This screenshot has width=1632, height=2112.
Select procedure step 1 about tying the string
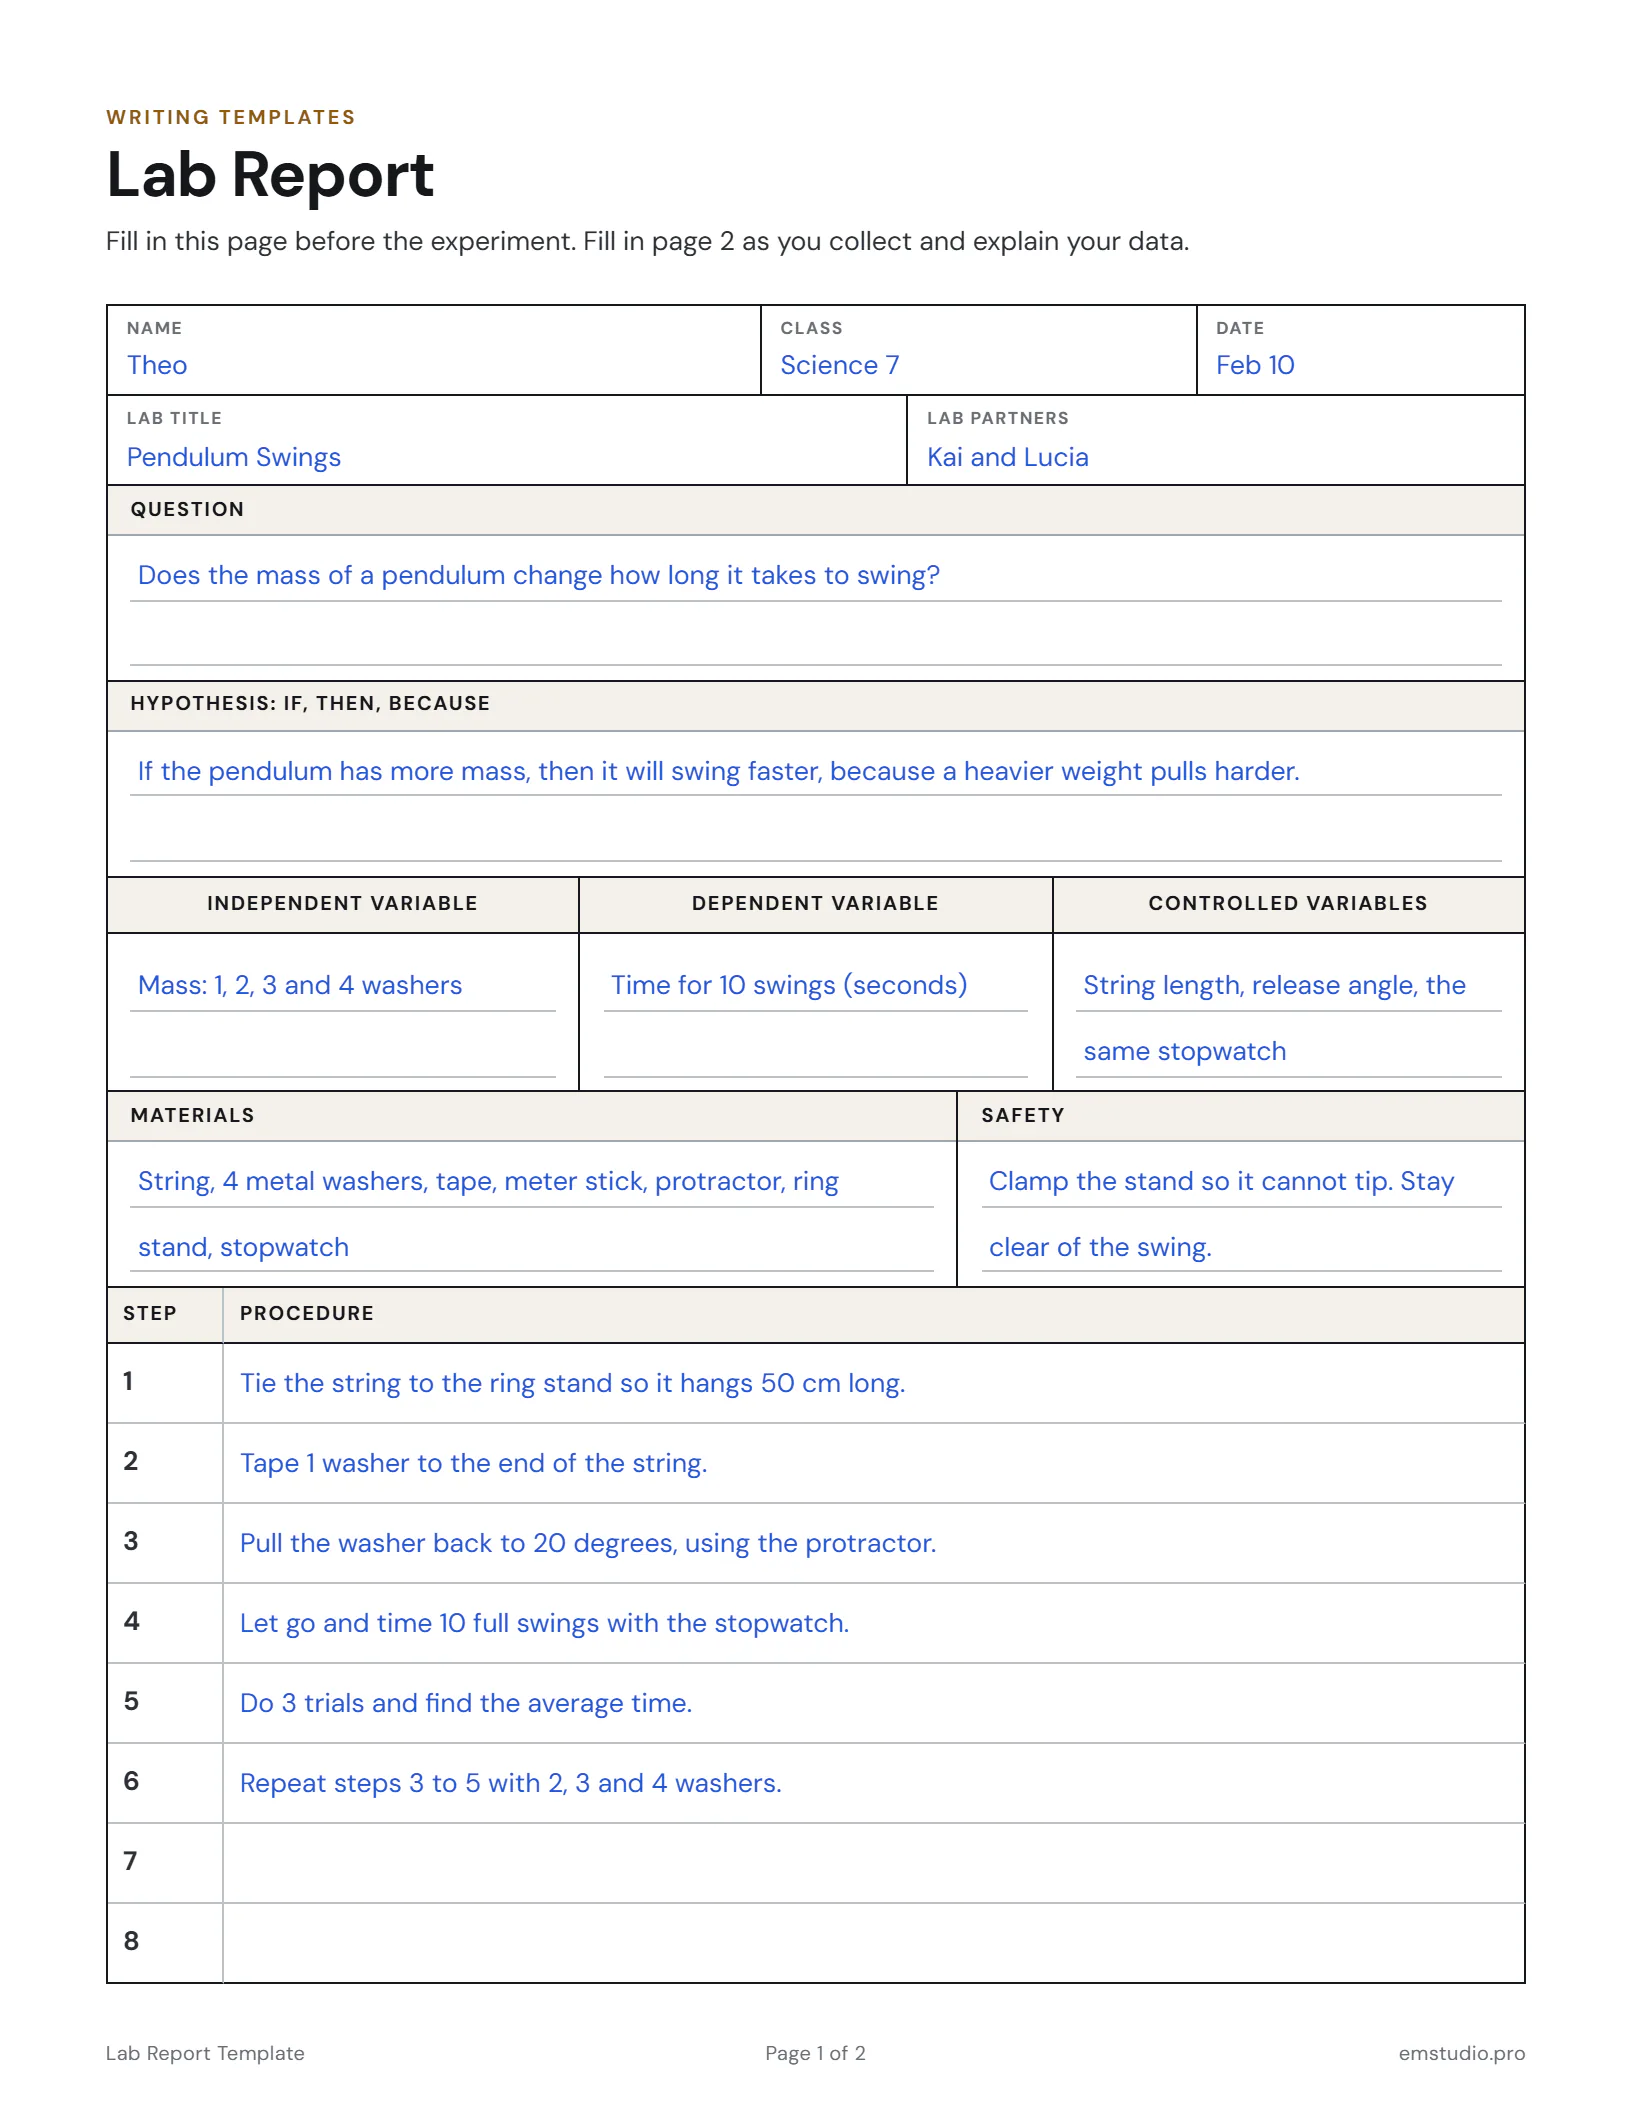[873, 1383]
